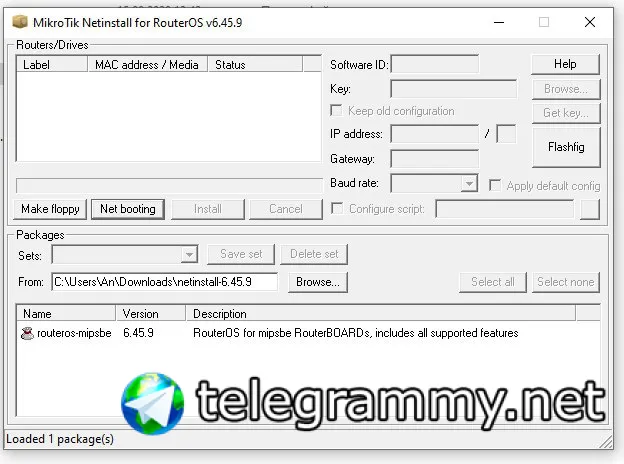Click into the Key input field
Viewport: 624px width, 464px height.
[x=454, y=89]
